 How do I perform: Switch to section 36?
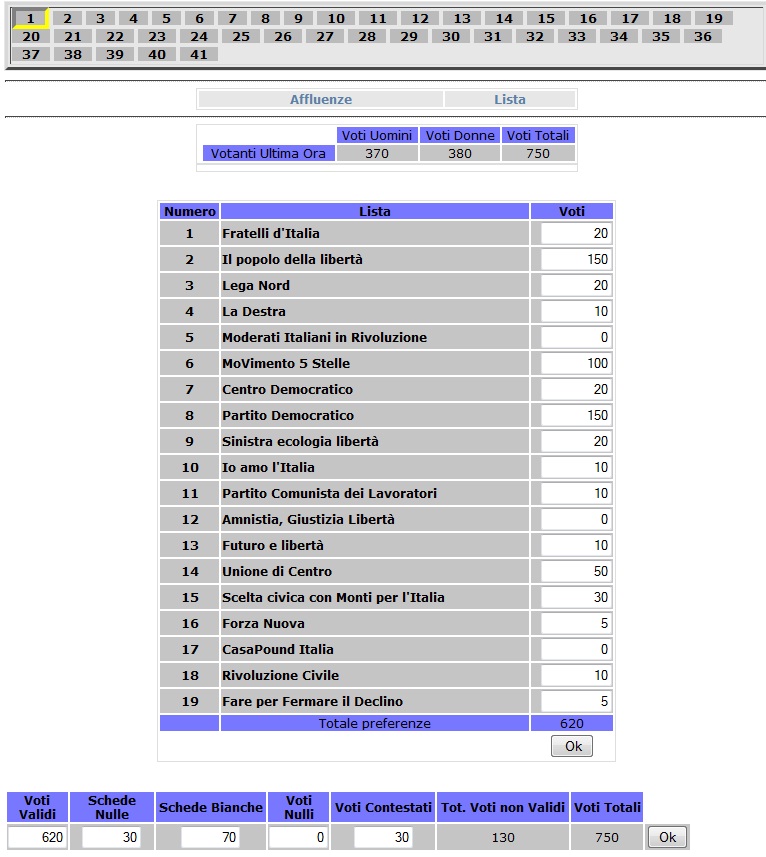703,37
